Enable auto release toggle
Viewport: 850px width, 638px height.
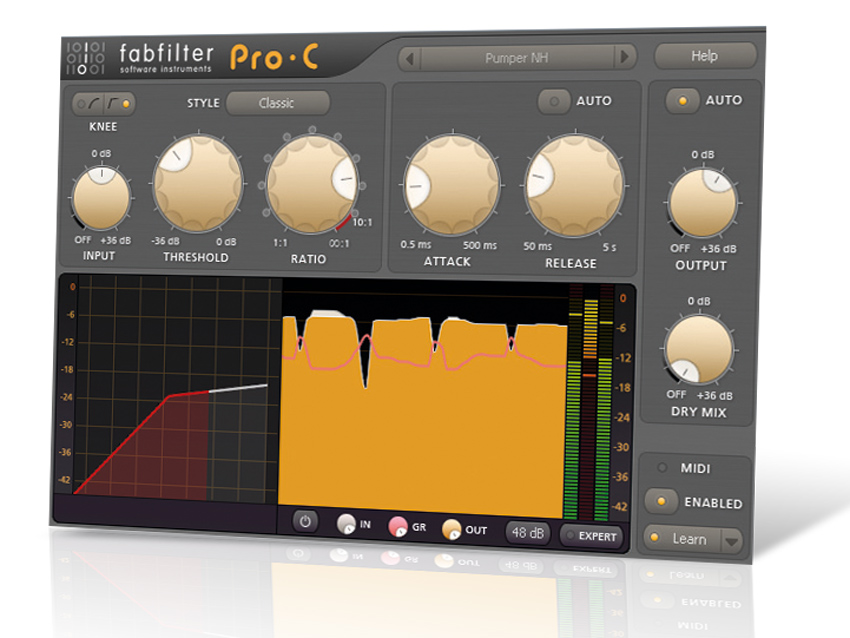[554, 101]
